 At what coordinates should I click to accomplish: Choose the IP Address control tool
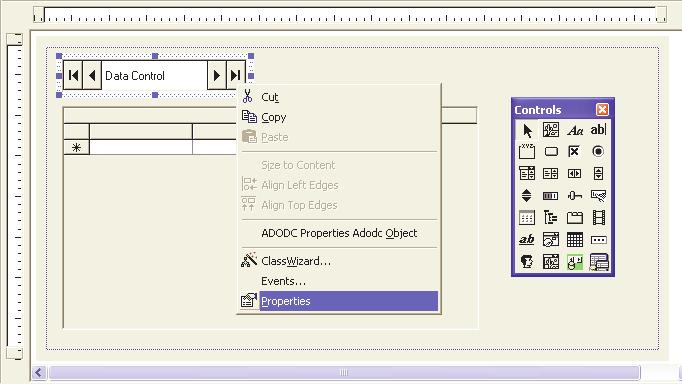coord(598,240)
